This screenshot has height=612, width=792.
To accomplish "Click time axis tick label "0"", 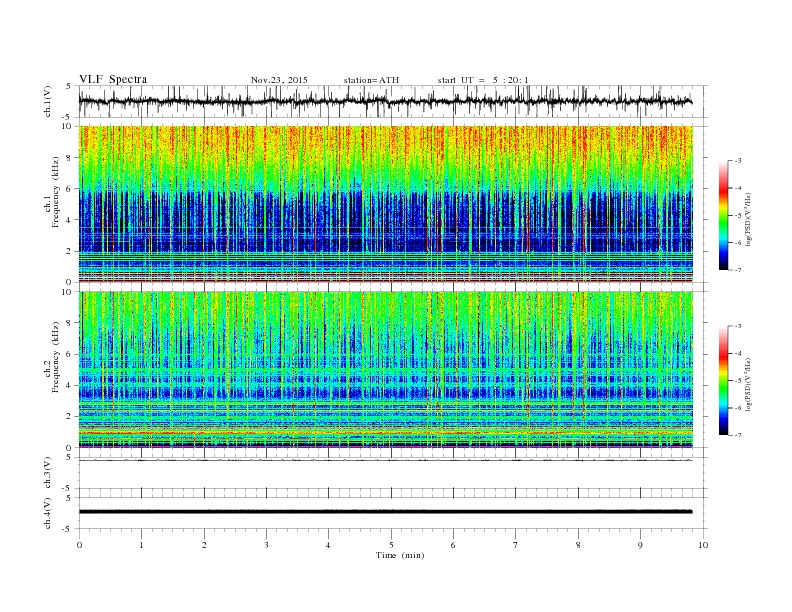I will 79,545.
